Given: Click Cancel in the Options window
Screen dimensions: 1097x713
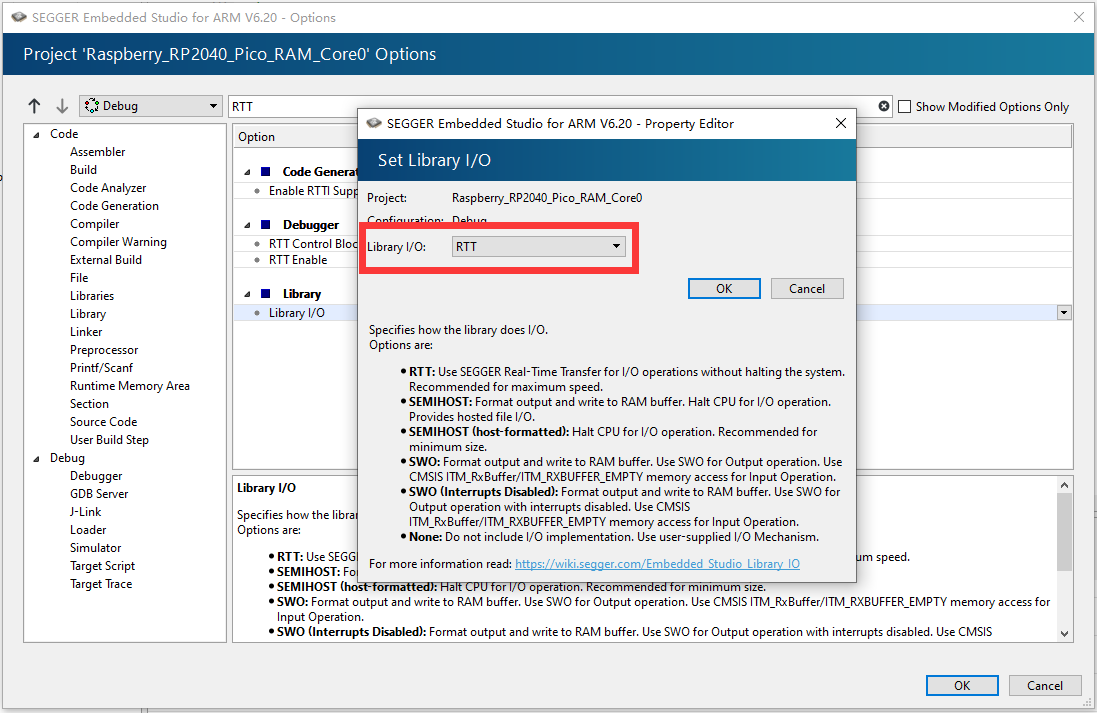Looking at the screenshot, I should click(1045, 686).
